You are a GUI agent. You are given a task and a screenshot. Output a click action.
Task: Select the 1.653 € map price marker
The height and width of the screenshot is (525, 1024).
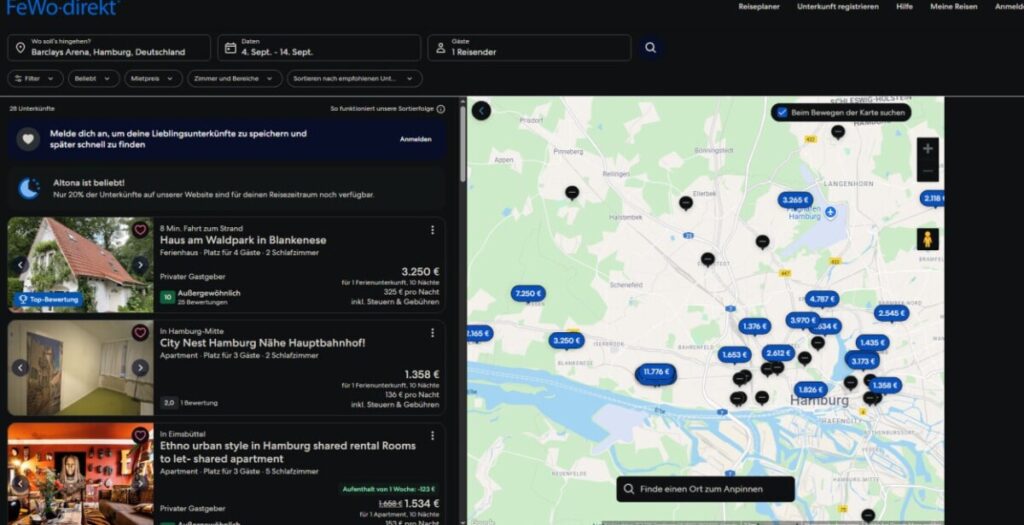click(x=734, y=355)
